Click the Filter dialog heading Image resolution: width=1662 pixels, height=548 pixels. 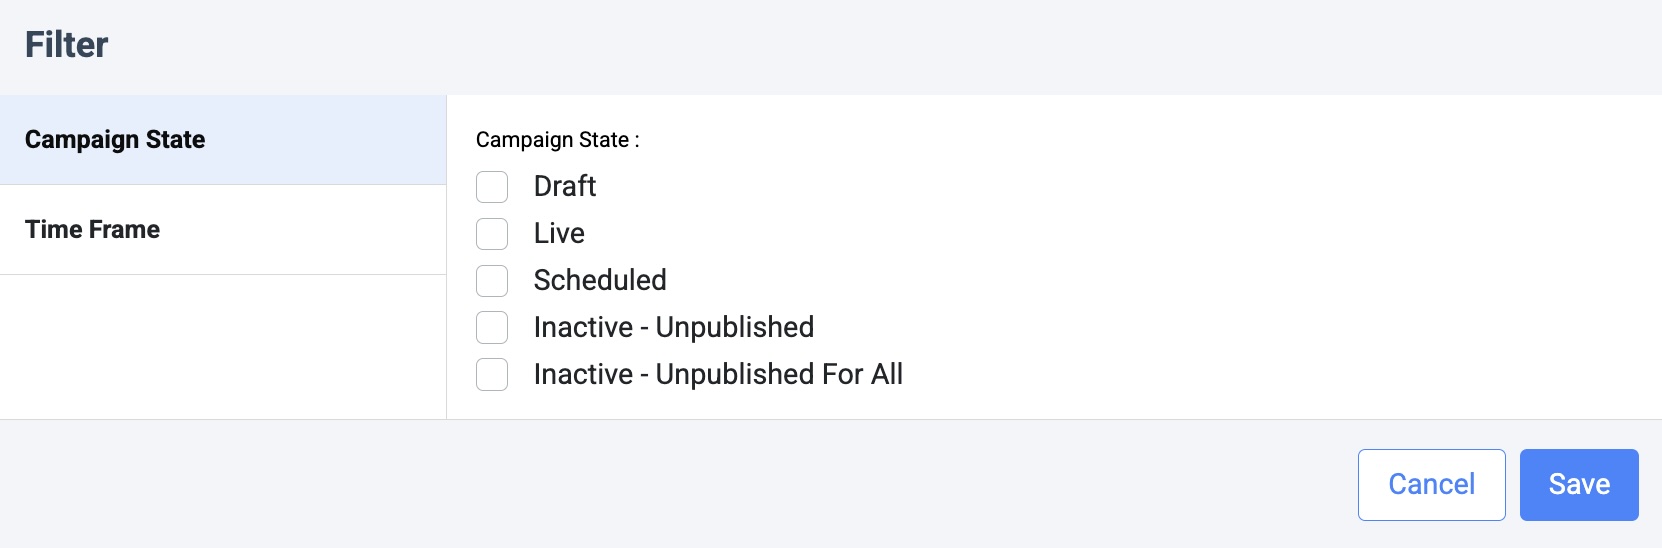(x=66, y=45)
